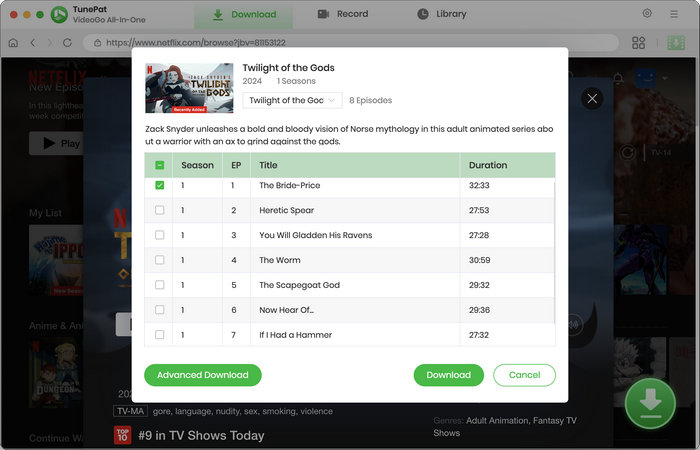The width and height of the screenshot is (700, 450).
Task: Click the Top 10 badge icon
Action: 122,435
